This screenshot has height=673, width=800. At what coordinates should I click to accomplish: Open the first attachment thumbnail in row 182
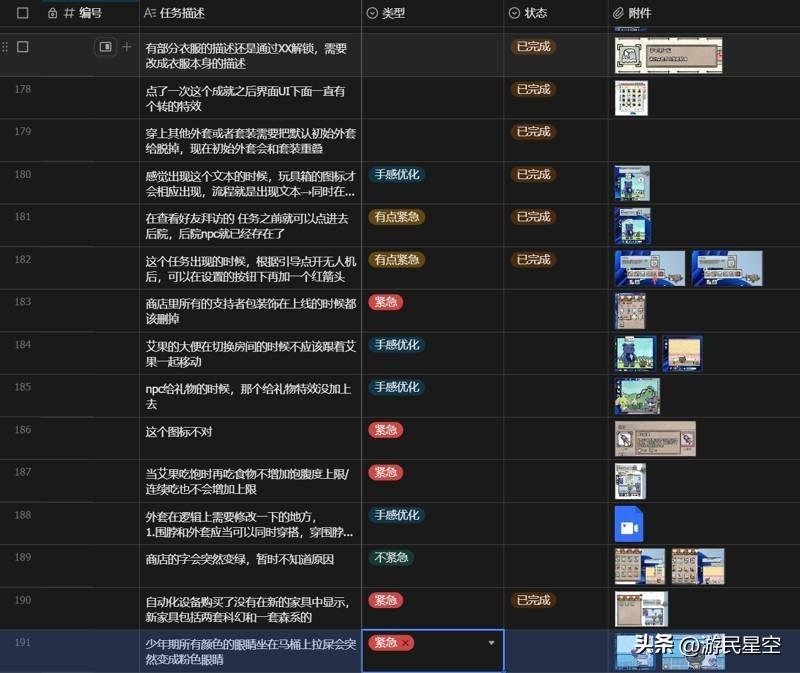[x=649, y=268]
